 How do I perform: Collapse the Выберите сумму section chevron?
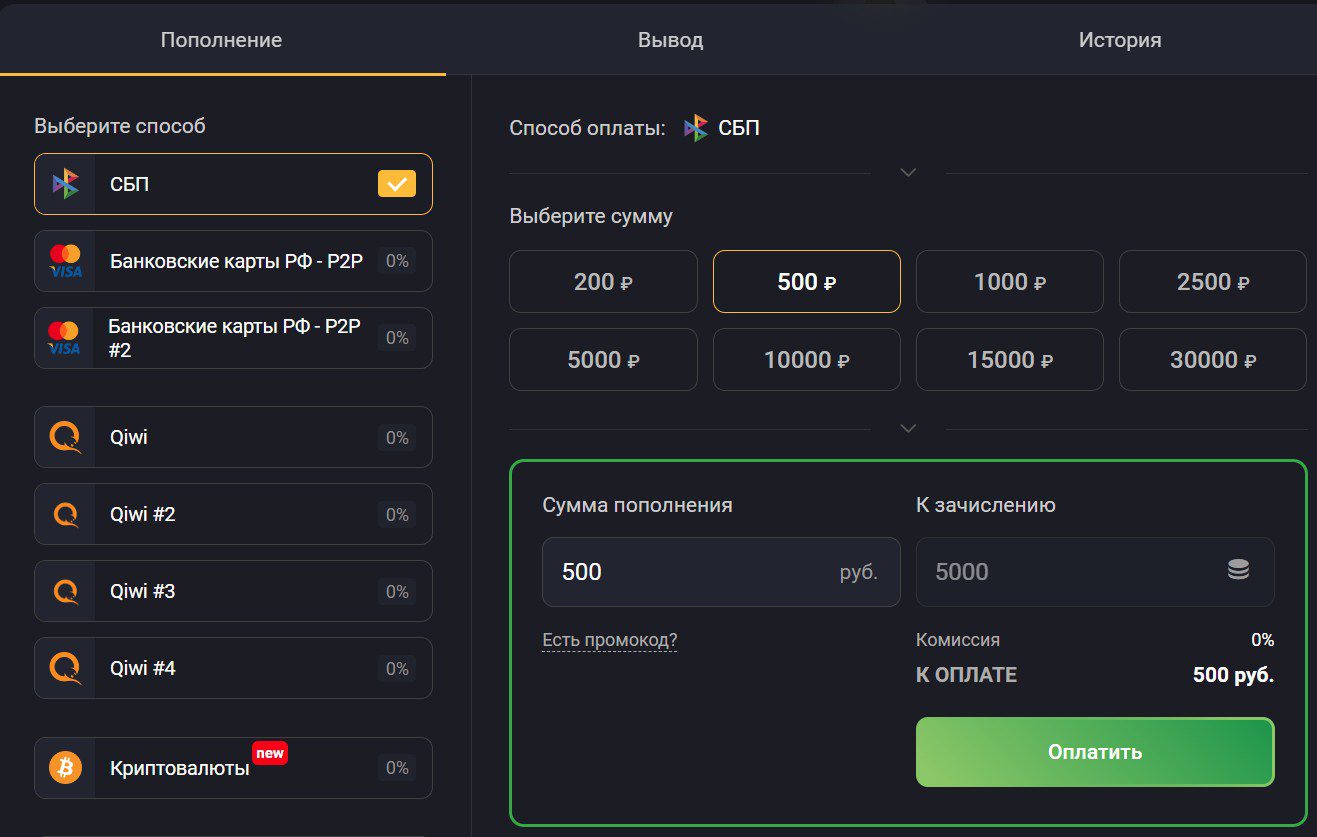click(x=908, y=428)
